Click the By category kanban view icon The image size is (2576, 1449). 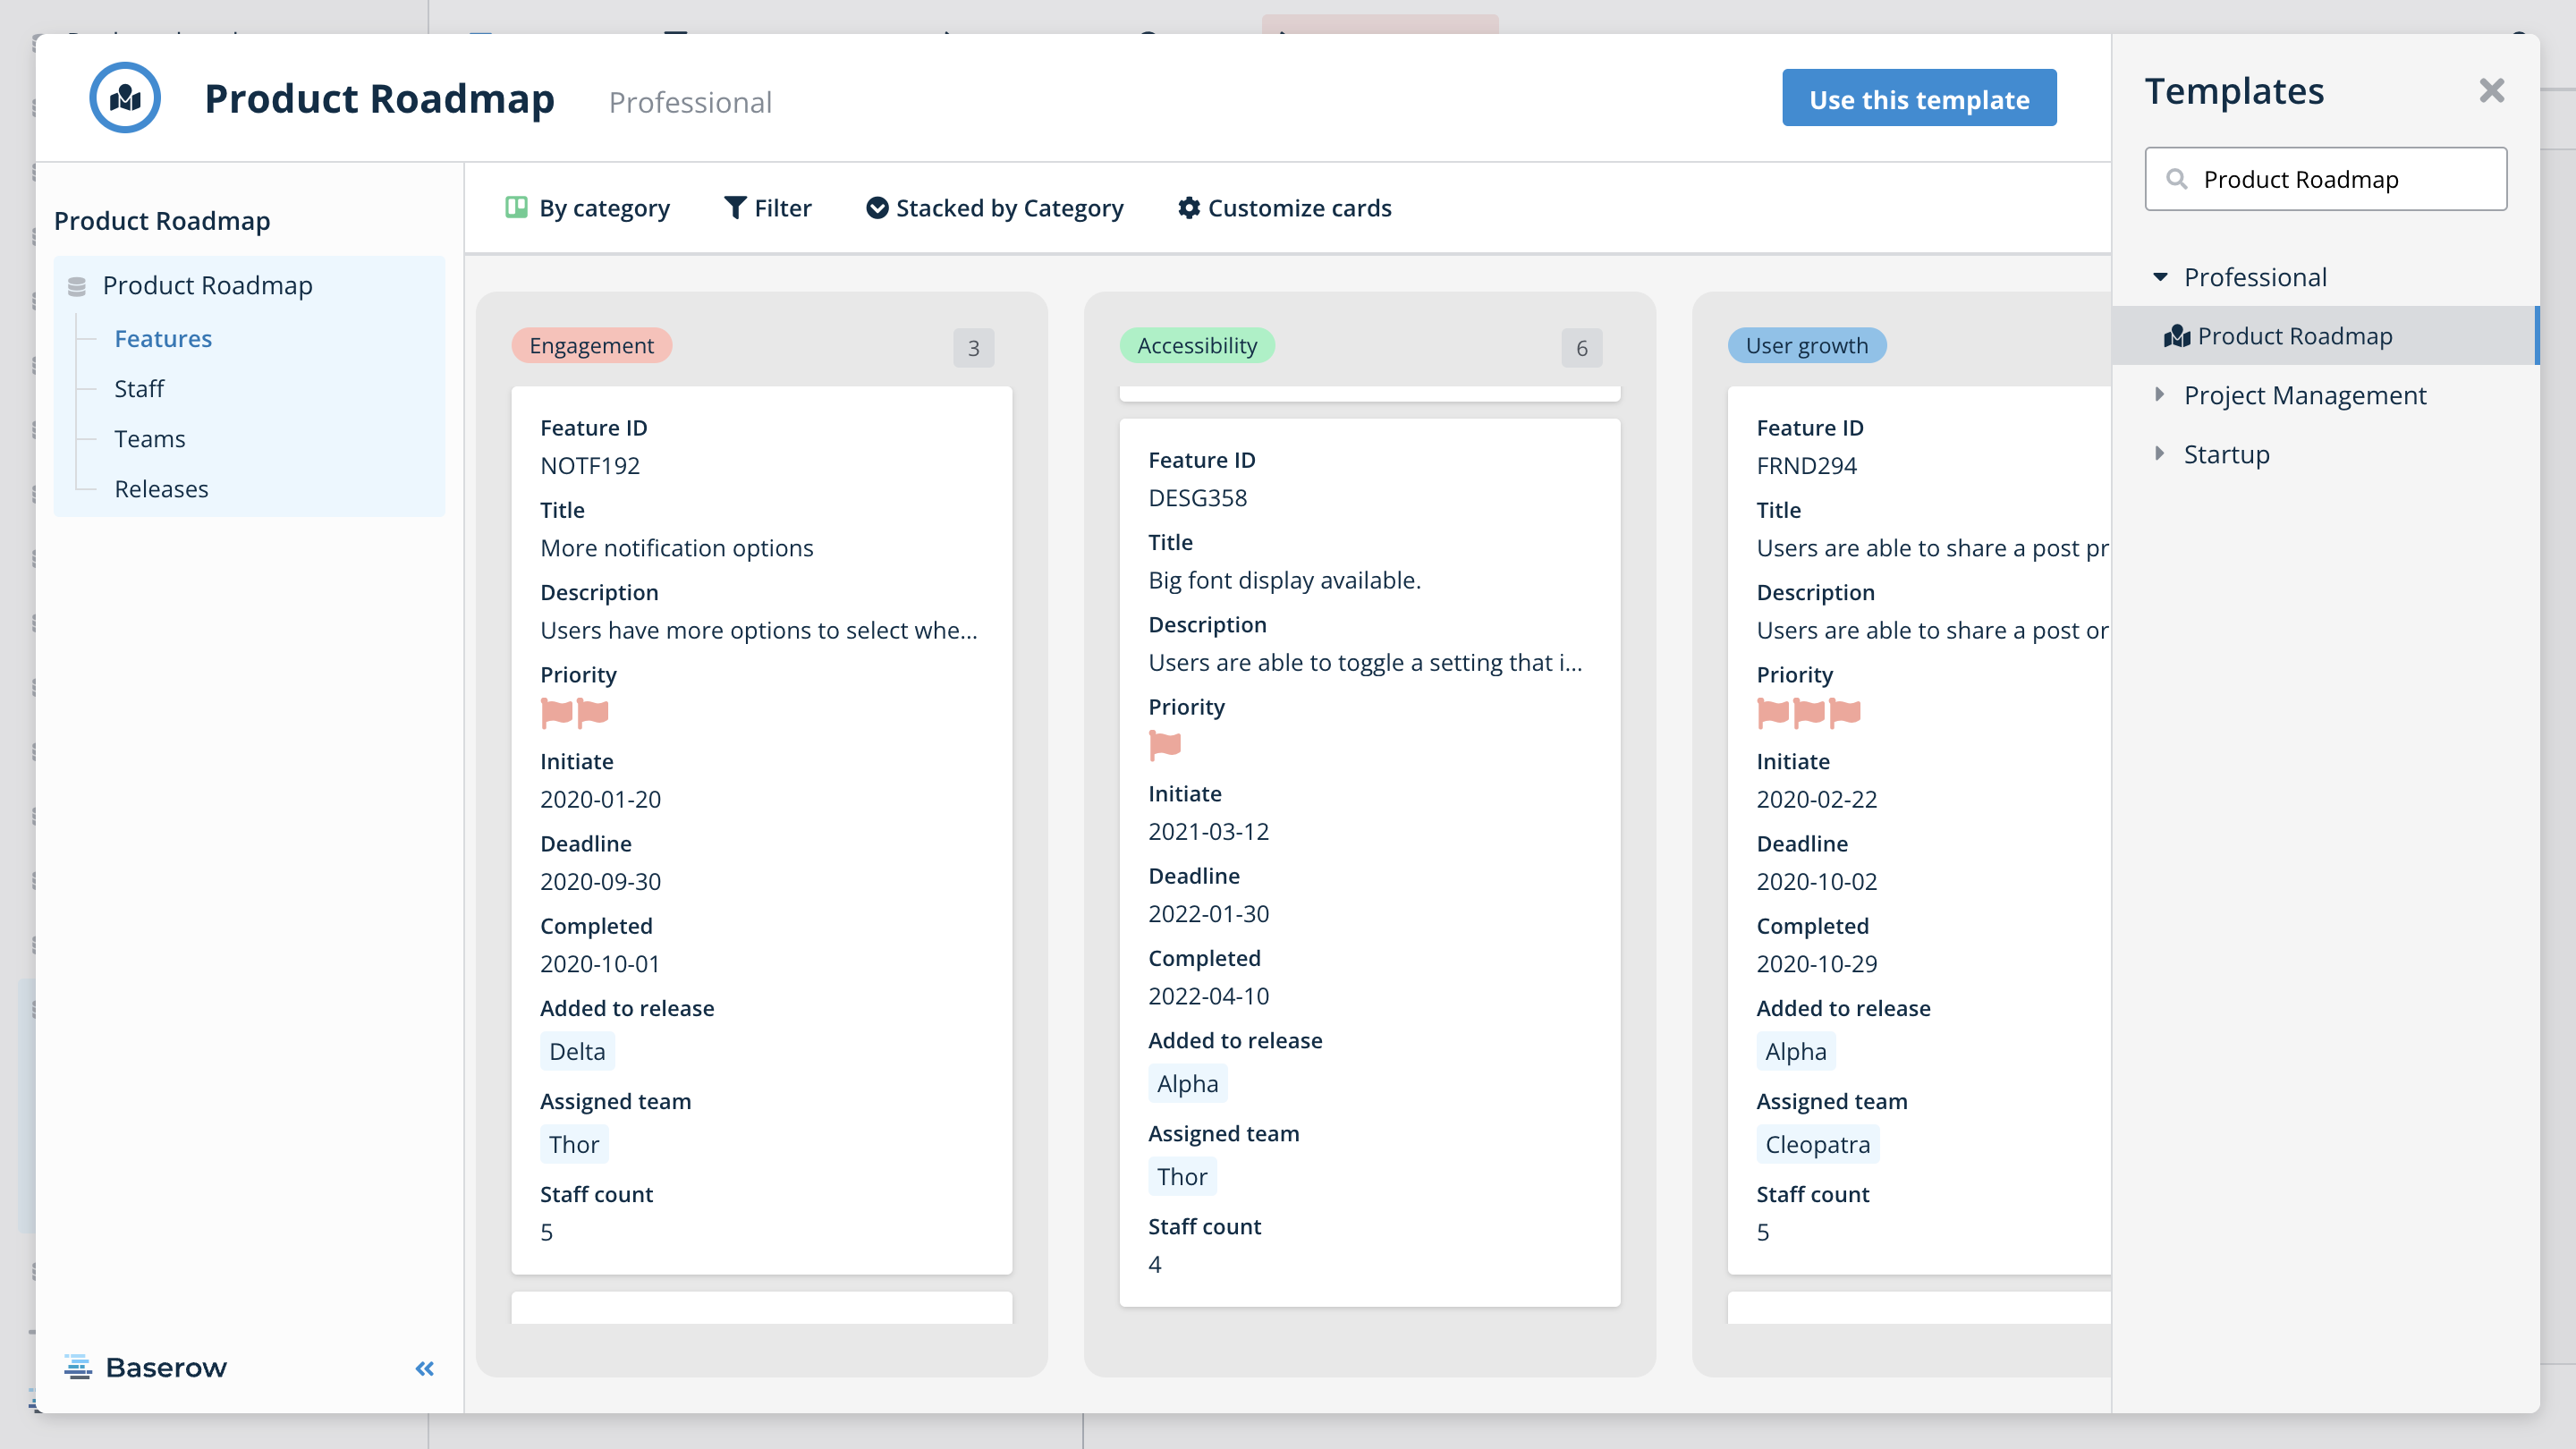[x=516, y=206]
